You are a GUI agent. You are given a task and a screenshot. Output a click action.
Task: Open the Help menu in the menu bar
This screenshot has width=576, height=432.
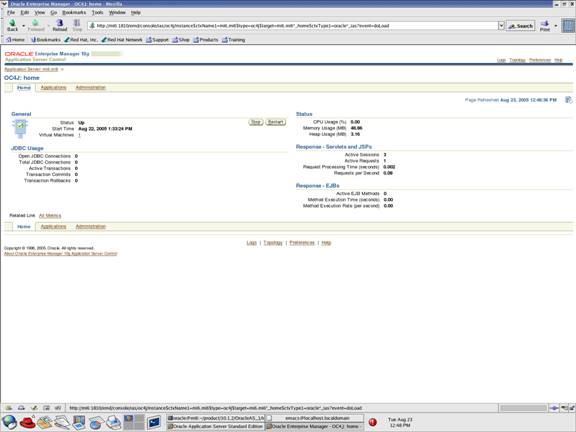(x=136, y=12)
